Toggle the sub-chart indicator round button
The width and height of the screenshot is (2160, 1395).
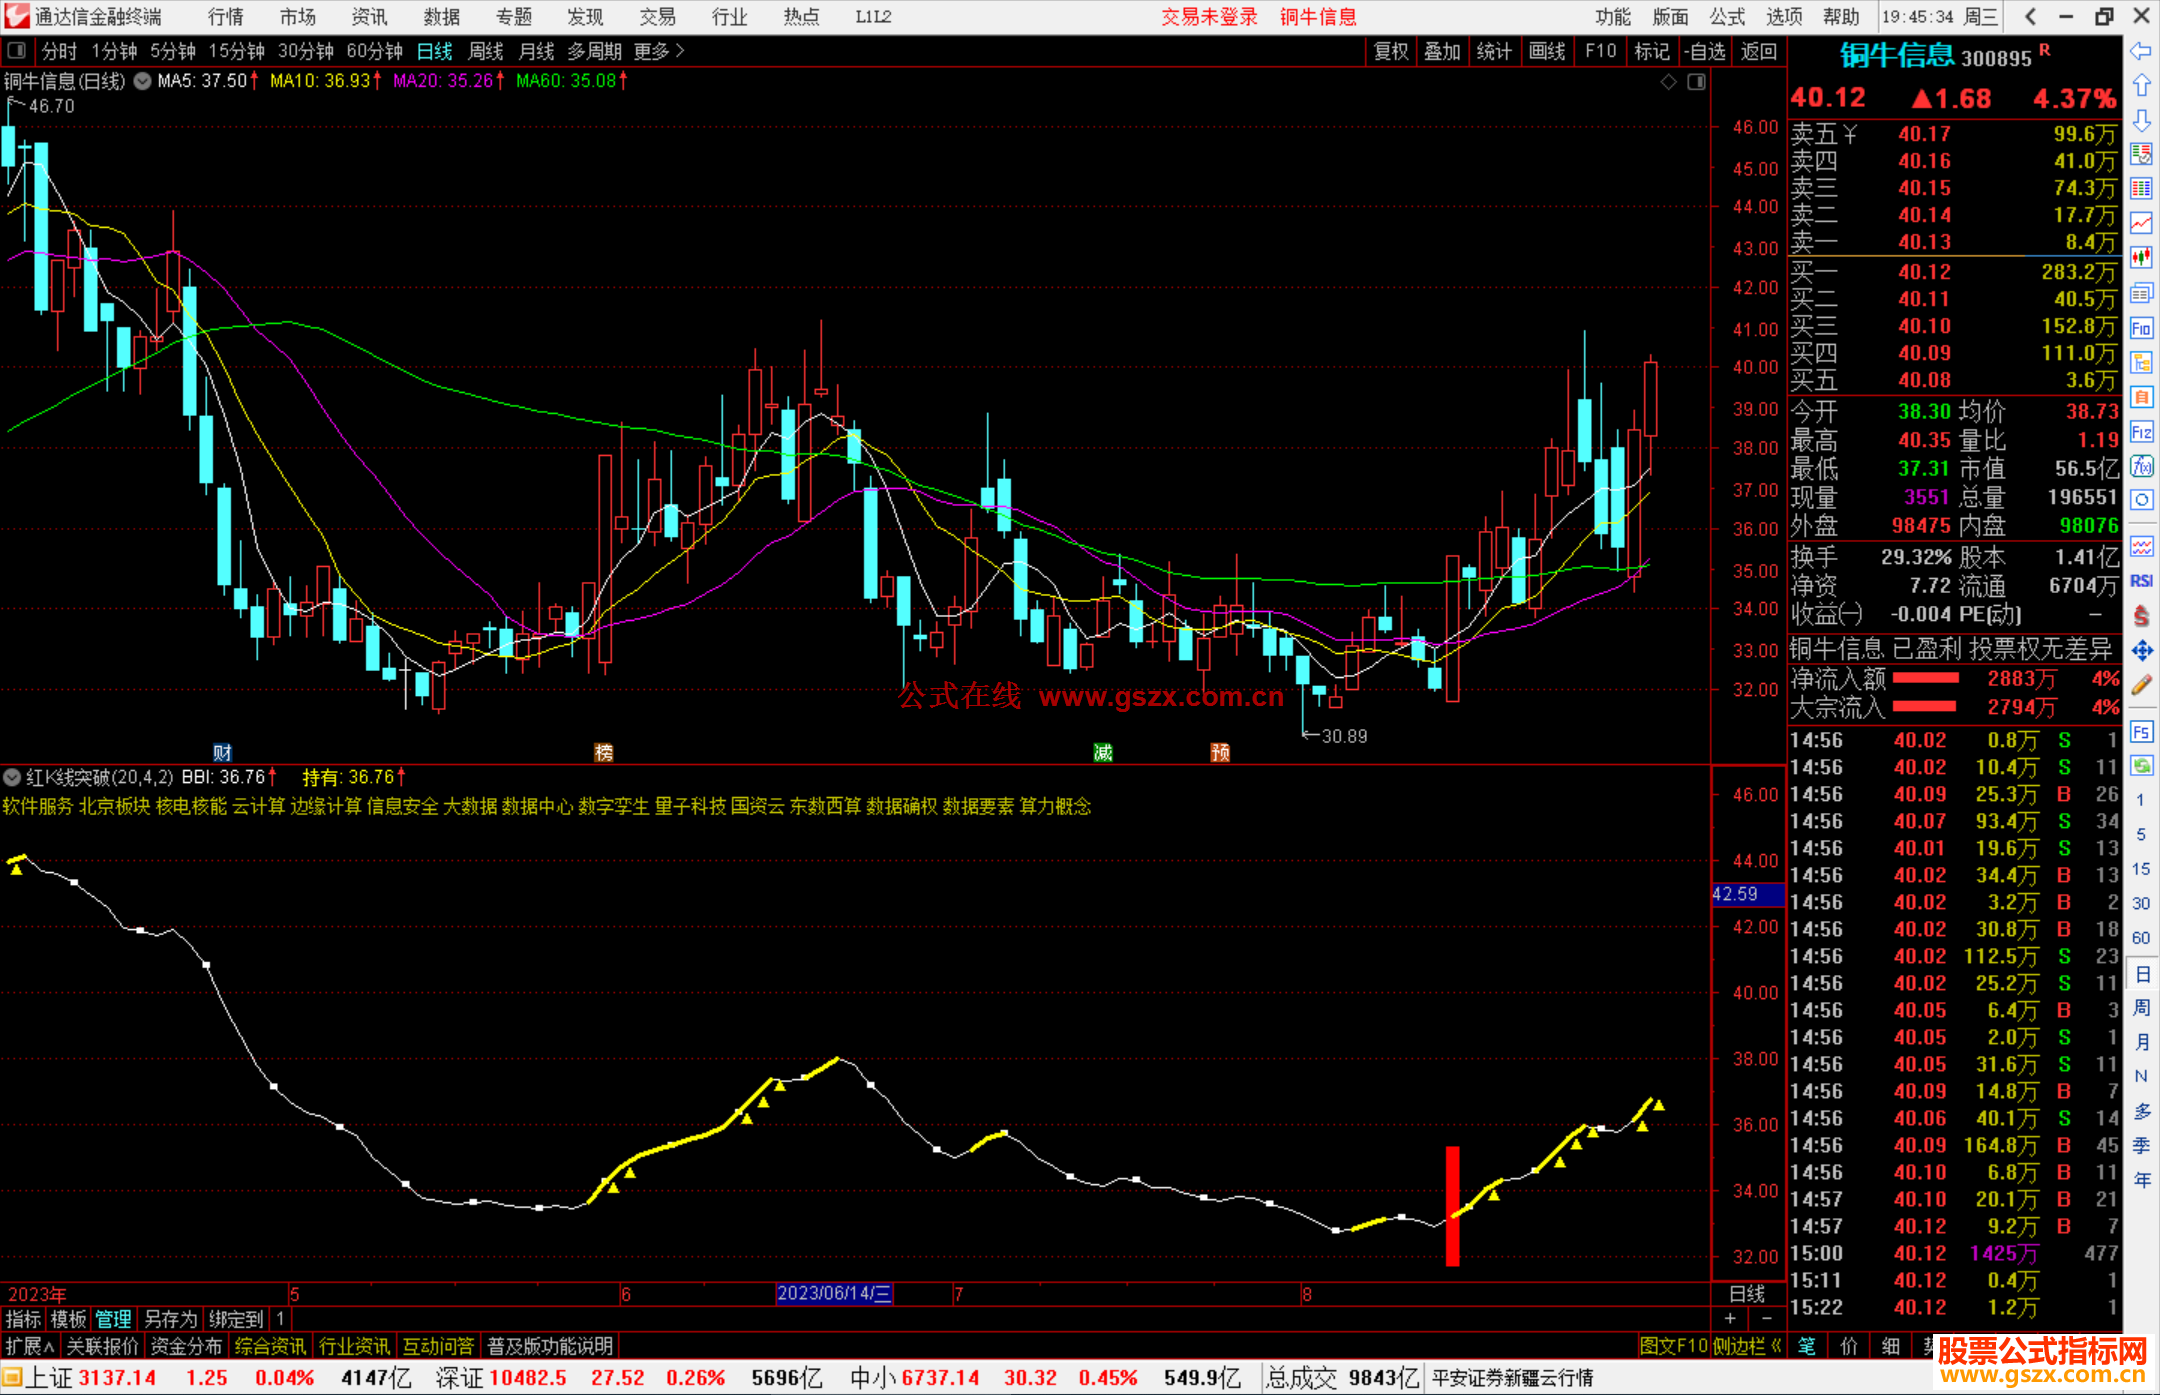(12, 777)
